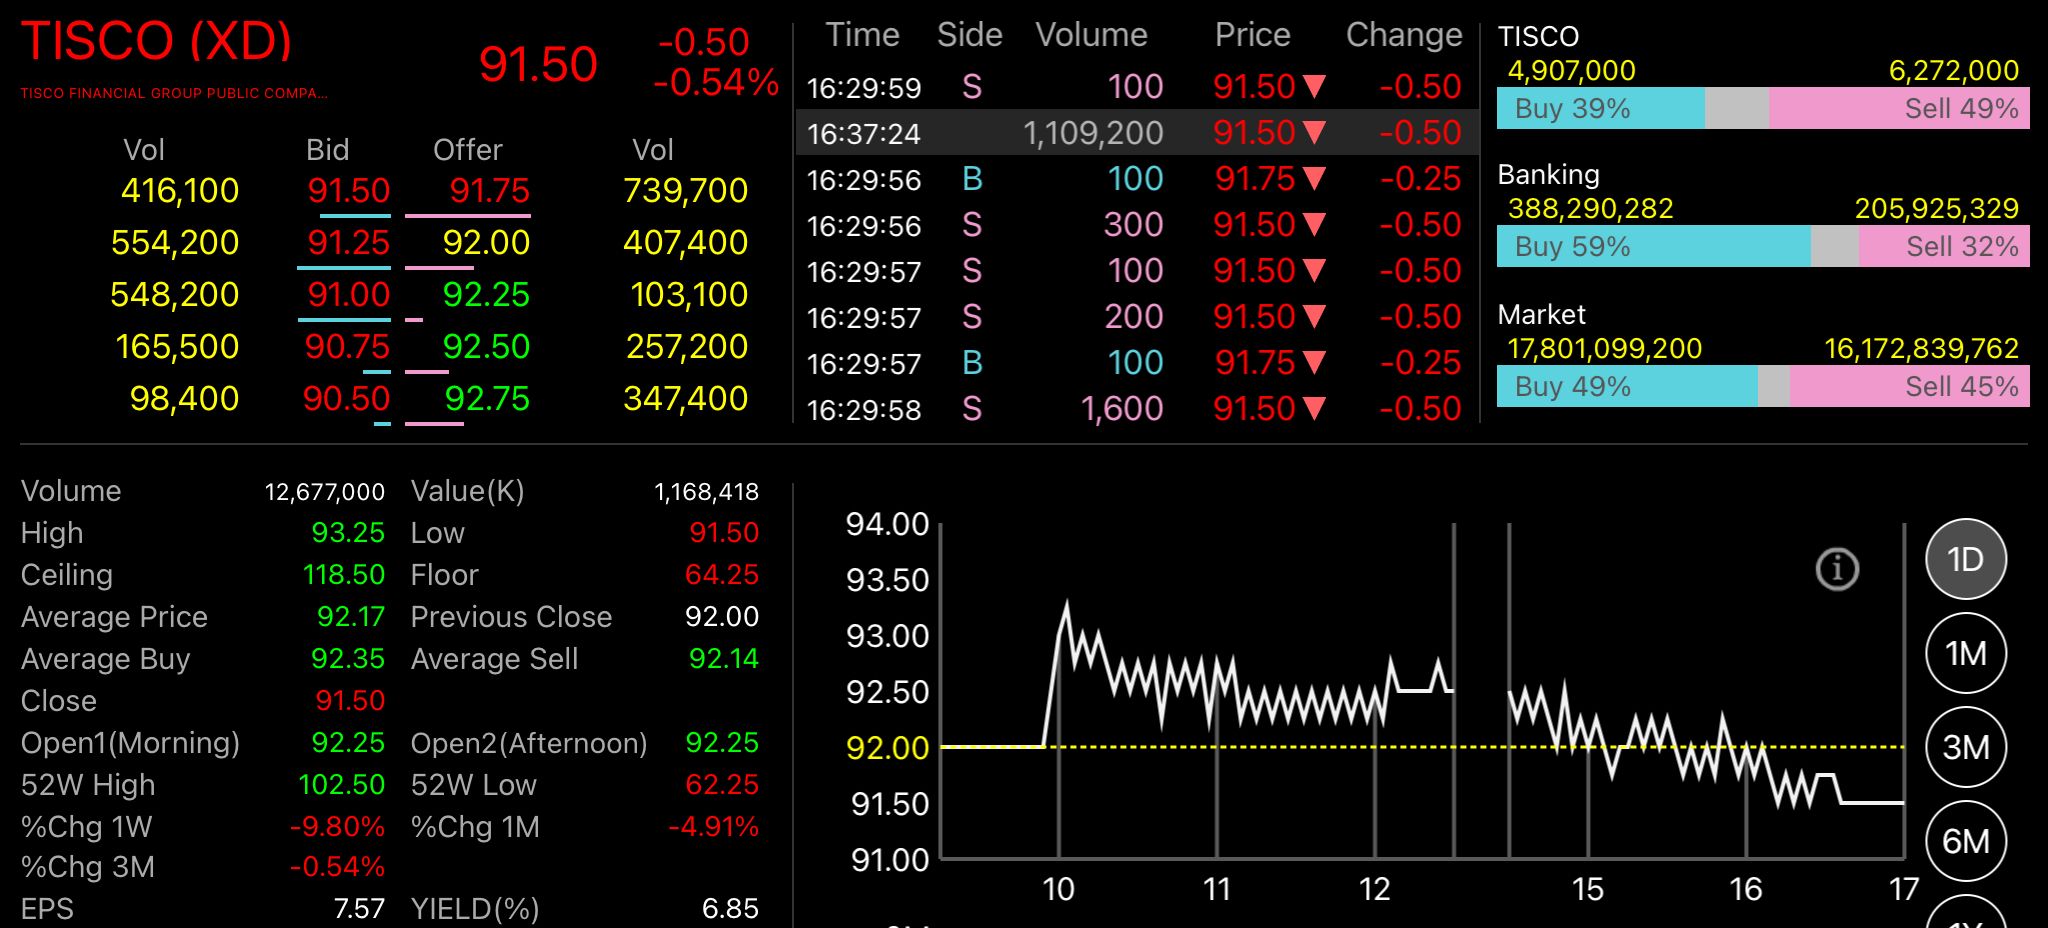Click the Average Price value 92.17
Viewport: 2048px width, 928px height.
(x=351, y=617)
